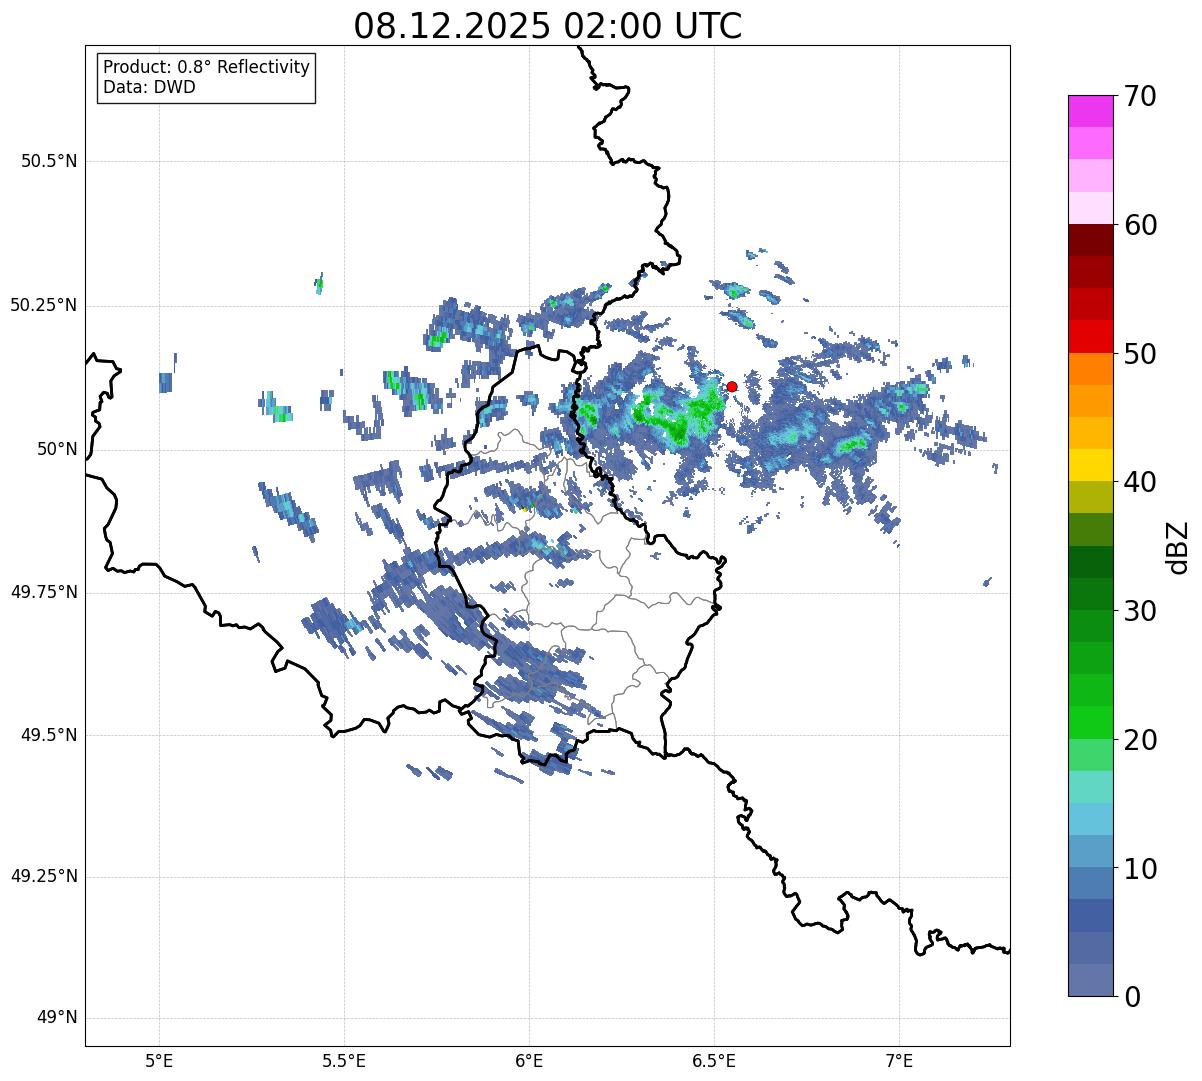The width and height of the screenshot is (1202, 1081).
Task: Click the bright green colorbar segment above 20
Action: pyautogui.click(x=1090, y=722)
